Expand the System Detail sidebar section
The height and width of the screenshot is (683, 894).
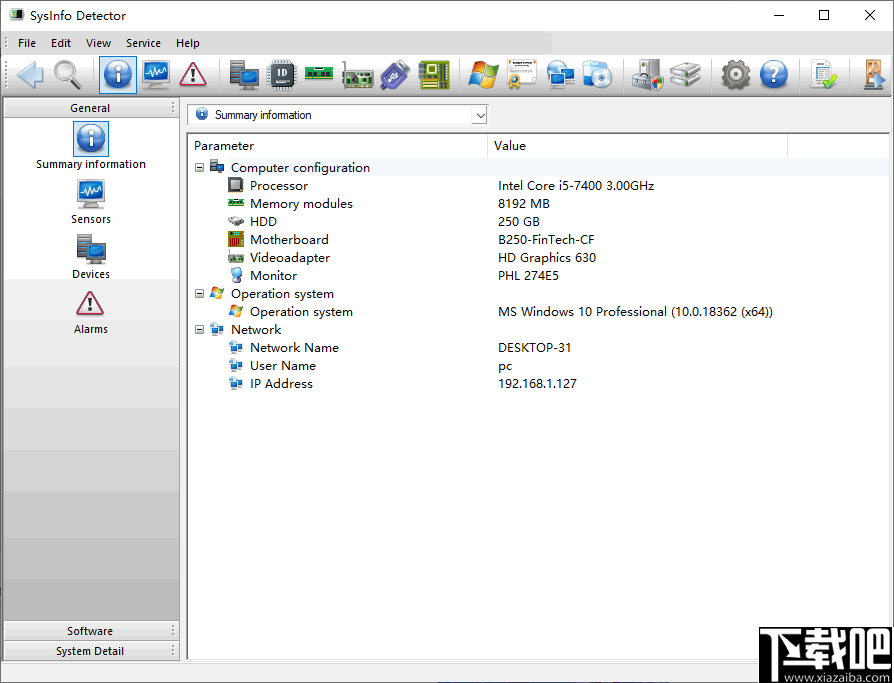(91, 651)
